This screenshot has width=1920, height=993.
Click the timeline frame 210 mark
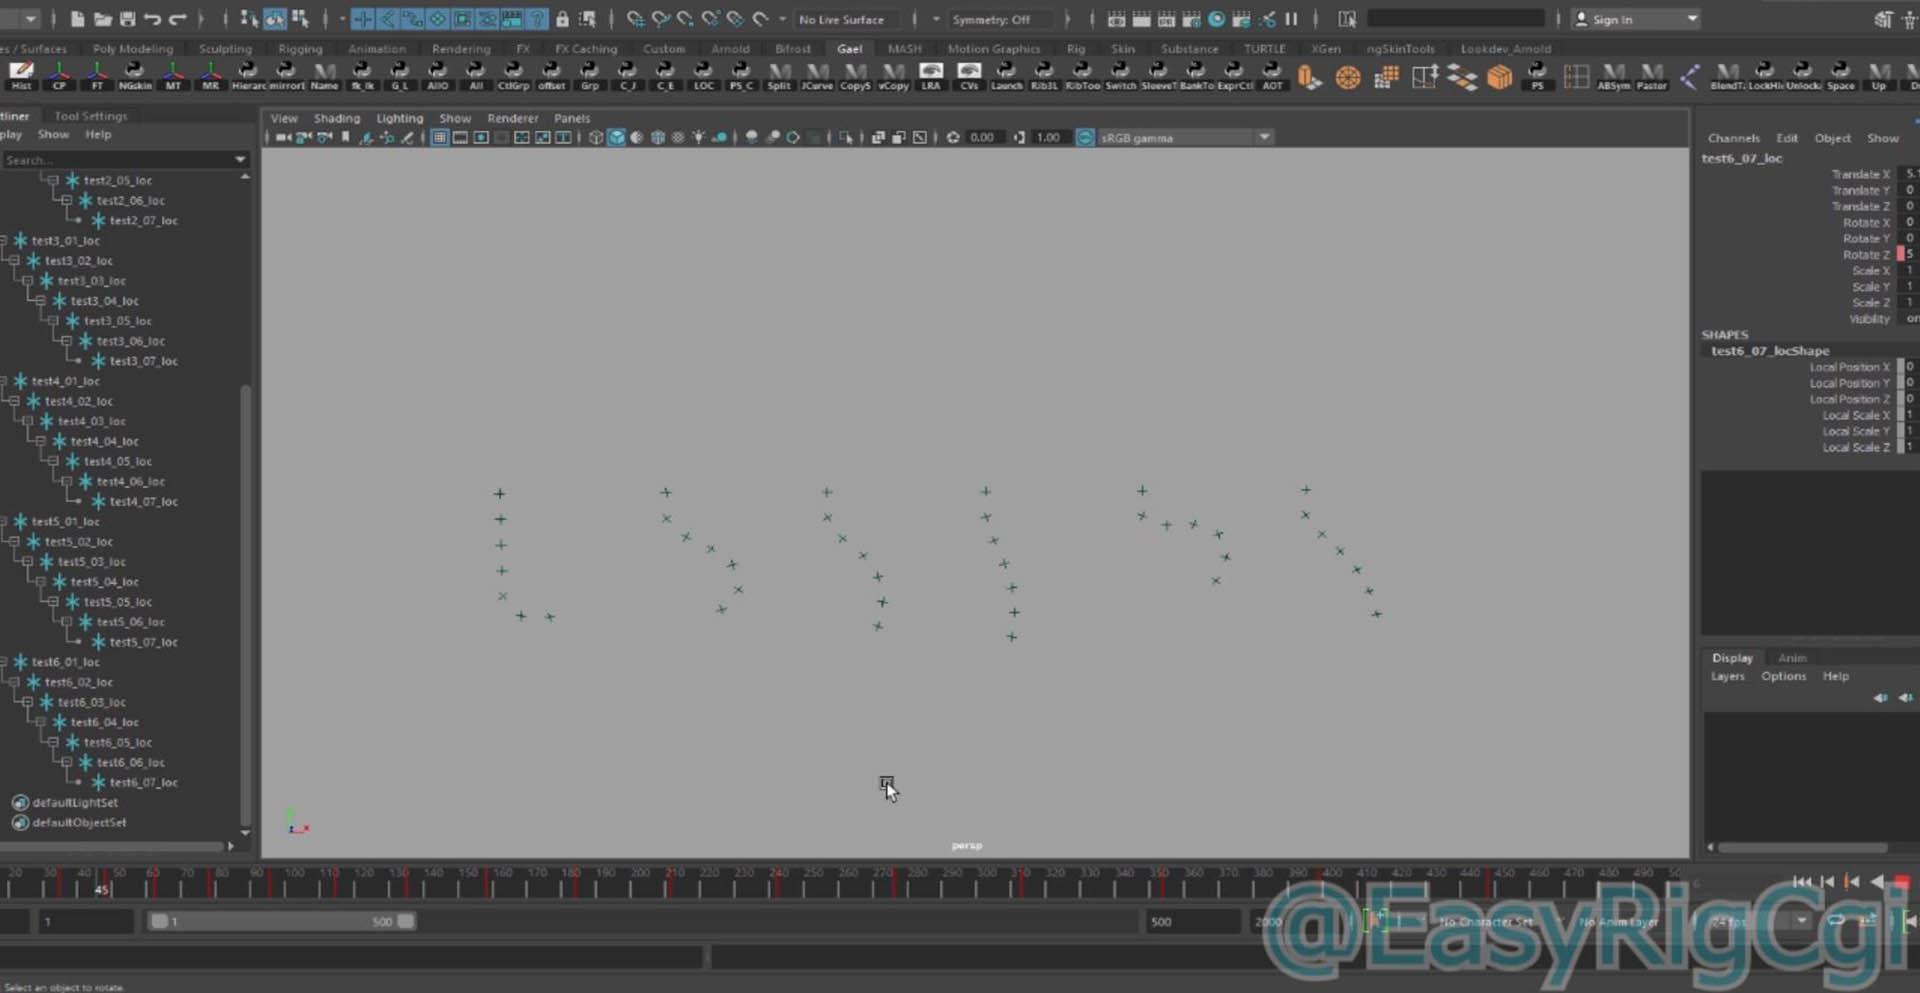coord(675,881)
